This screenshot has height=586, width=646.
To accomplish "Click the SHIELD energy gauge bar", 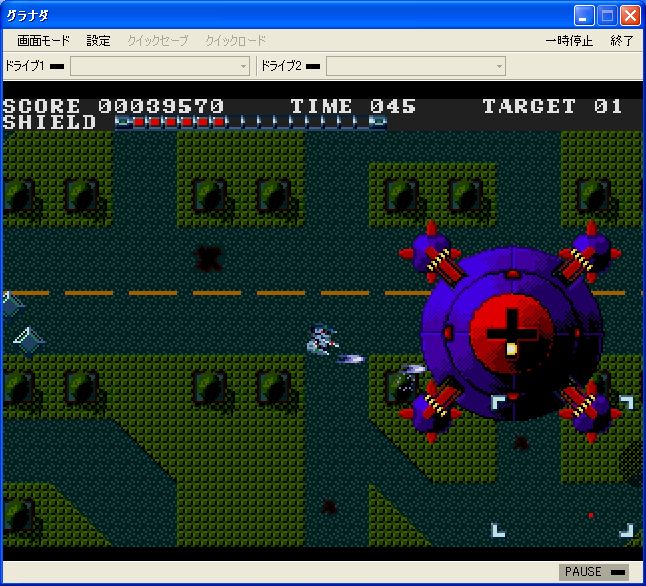I will pos(250,122).
